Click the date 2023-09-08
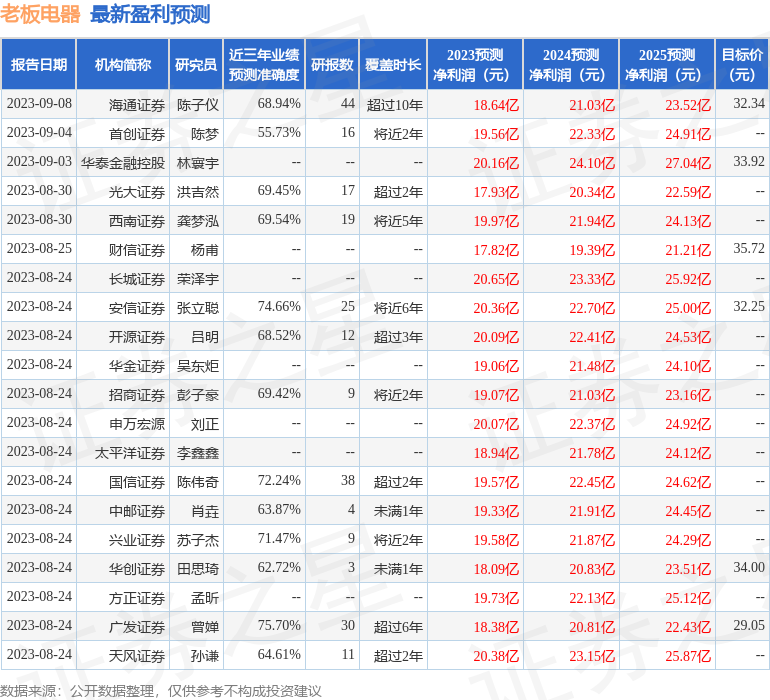 coord(39,103)
